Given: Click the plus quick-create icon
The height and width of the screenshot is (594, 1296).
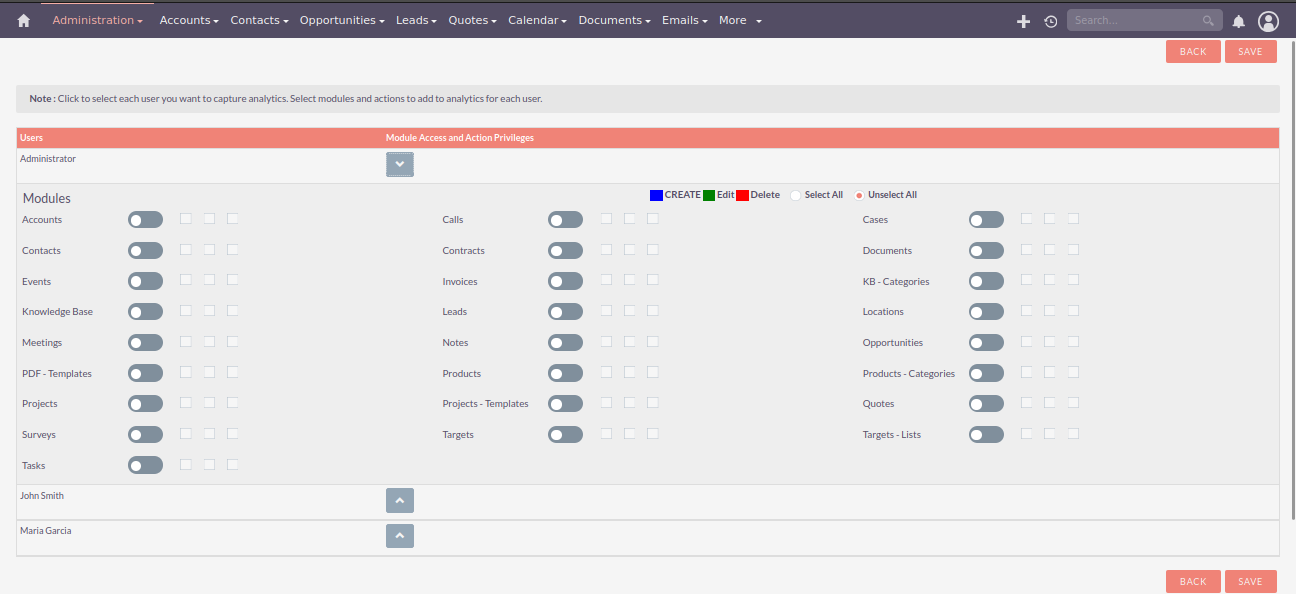Looking at the screenshot, I should pyautogui.click(x=1023, y=21).
